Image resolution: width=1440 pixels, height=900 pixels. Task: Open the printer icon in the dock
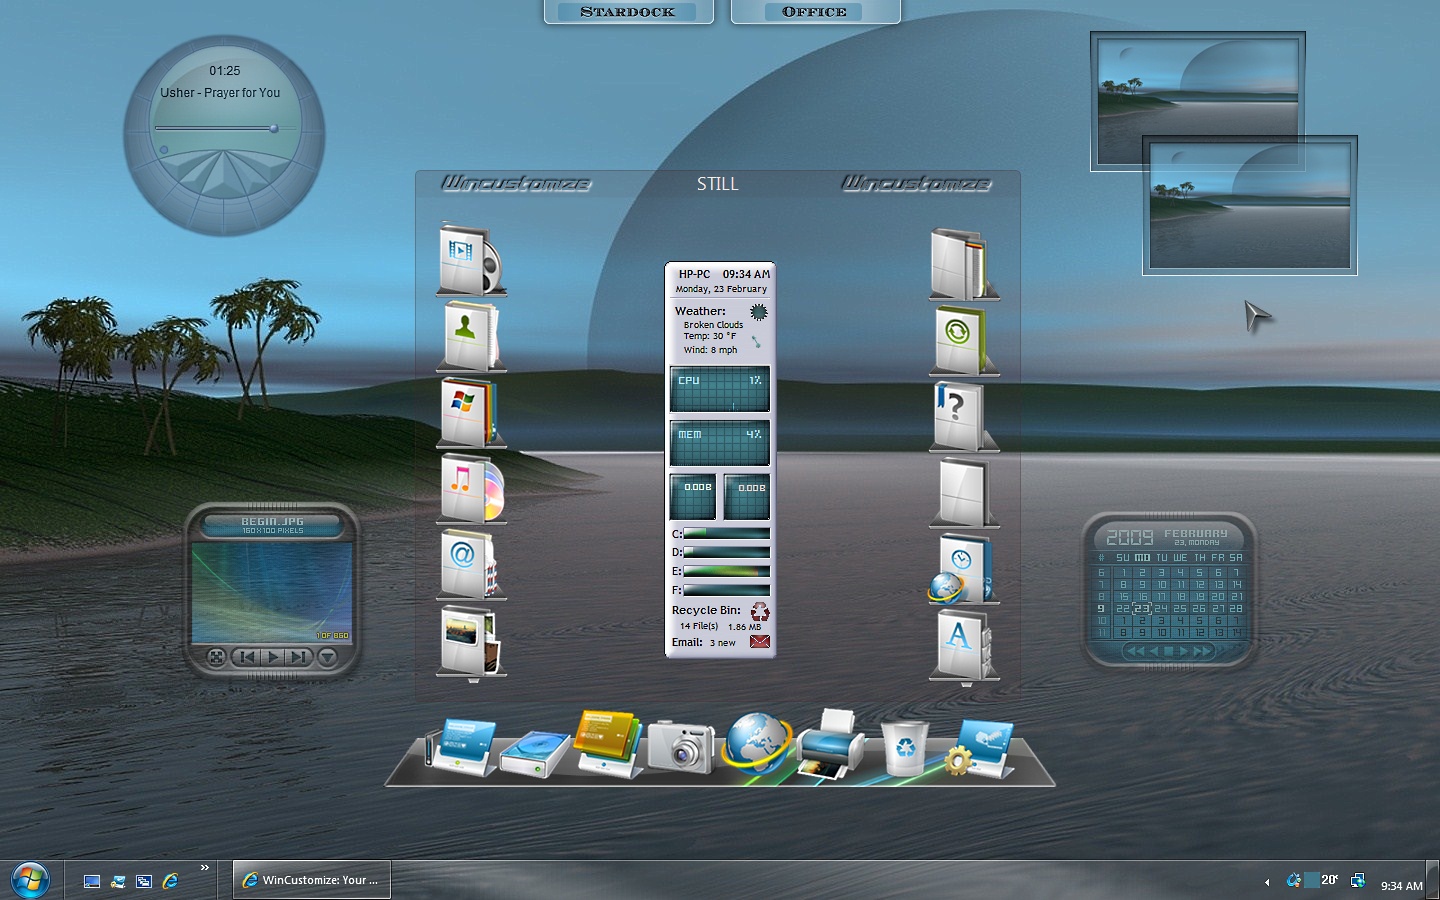(x=830, y=743)
